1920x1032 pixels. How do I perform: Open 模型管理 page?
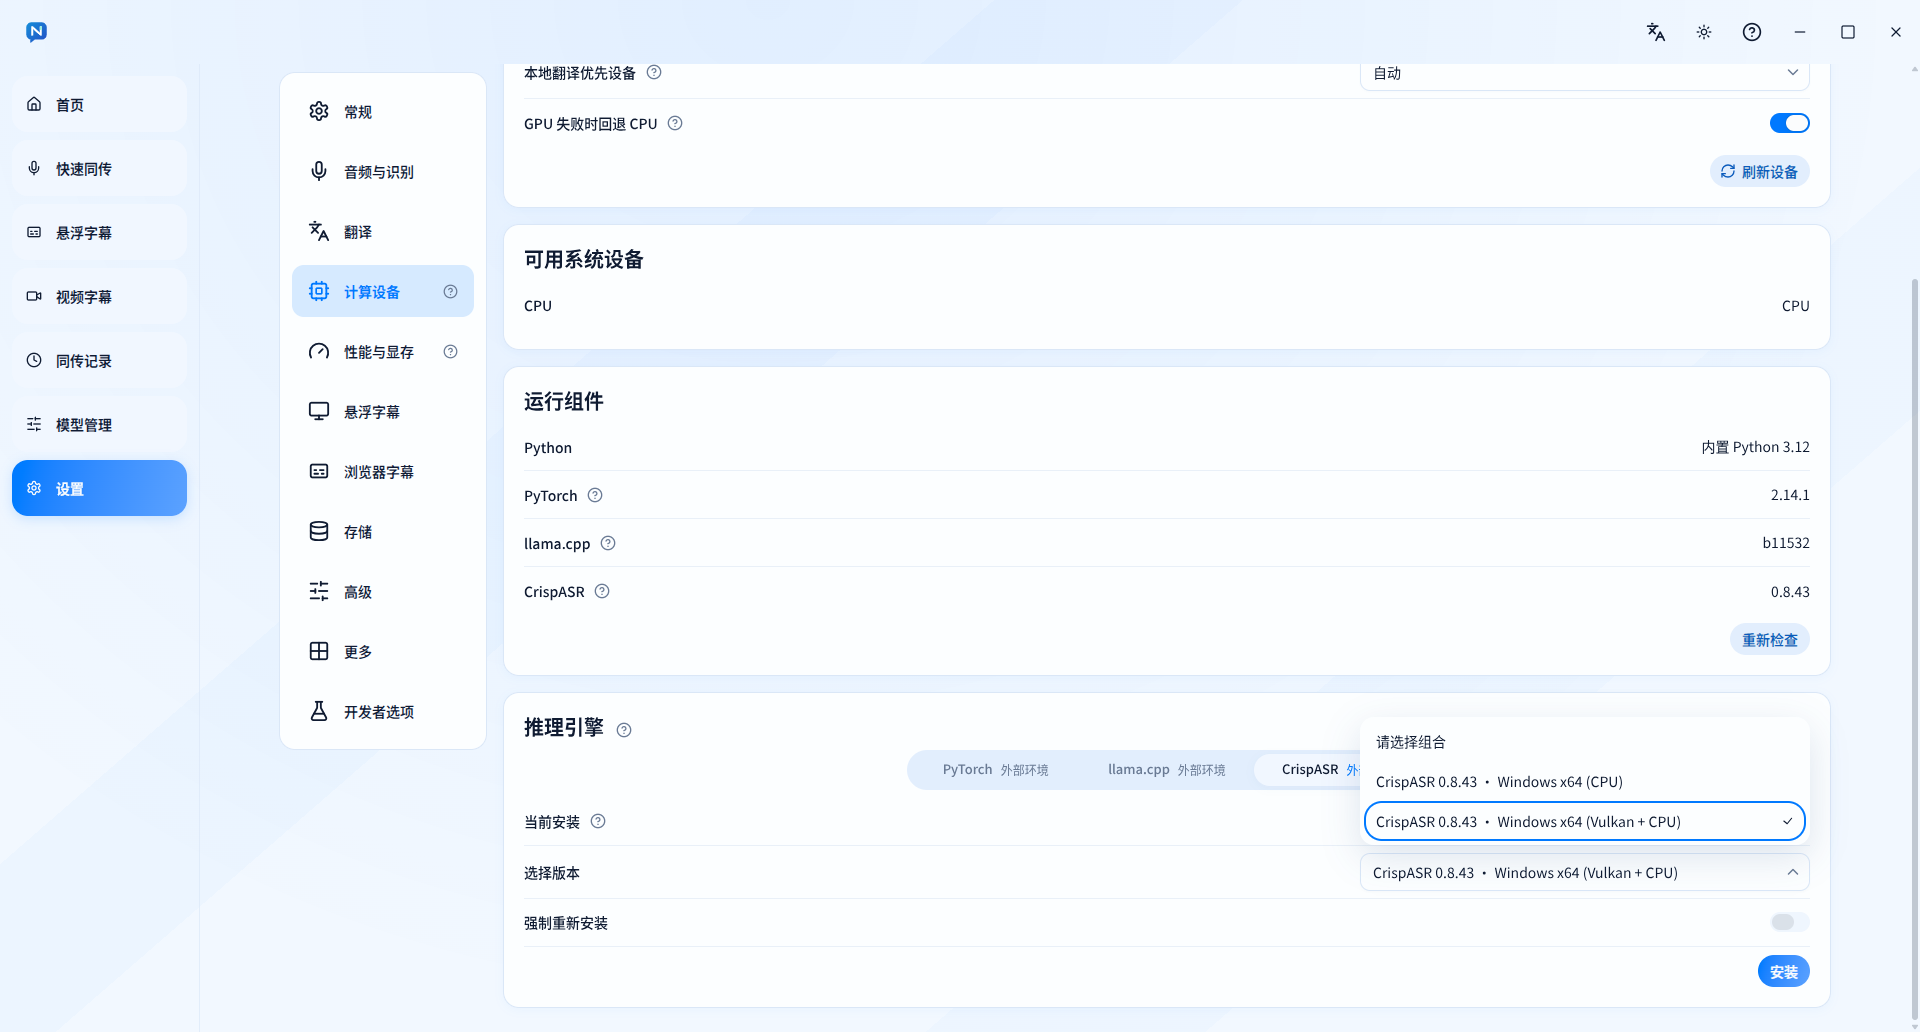click(99, 424)
